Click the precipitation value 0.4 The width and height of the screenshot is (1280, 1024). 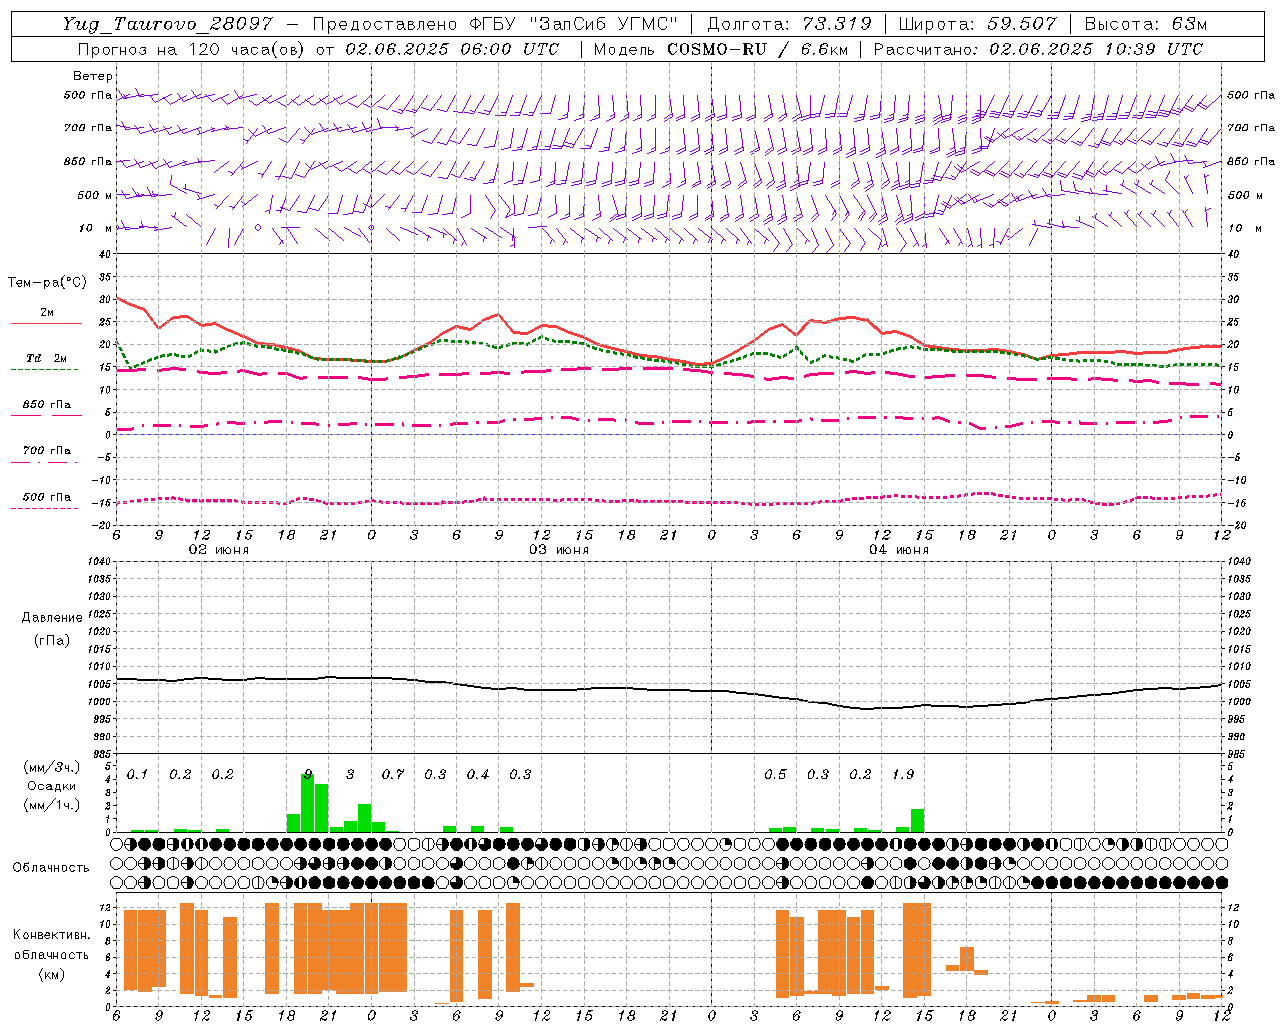click(478, 775)
